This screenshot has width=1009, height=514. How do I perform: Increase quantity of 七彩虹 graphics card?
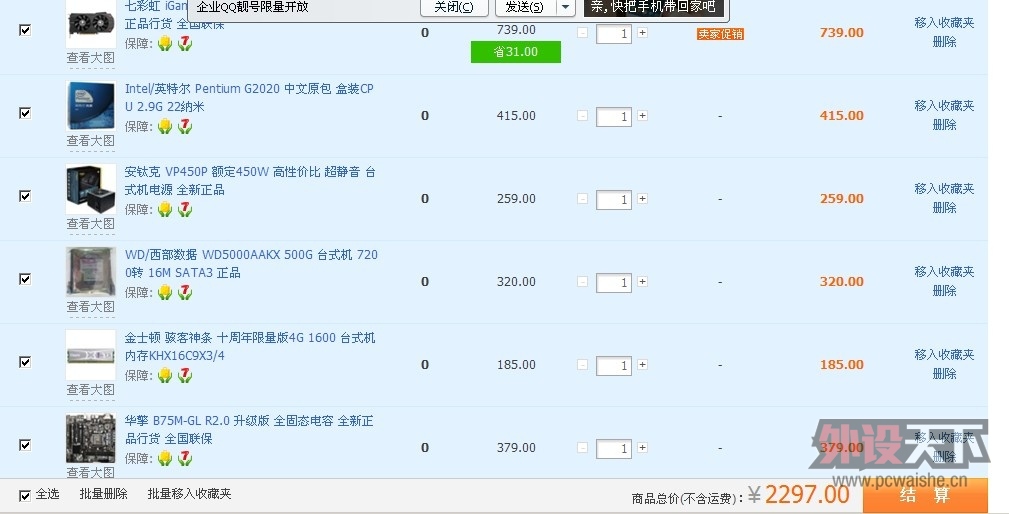tap(642, 33)
